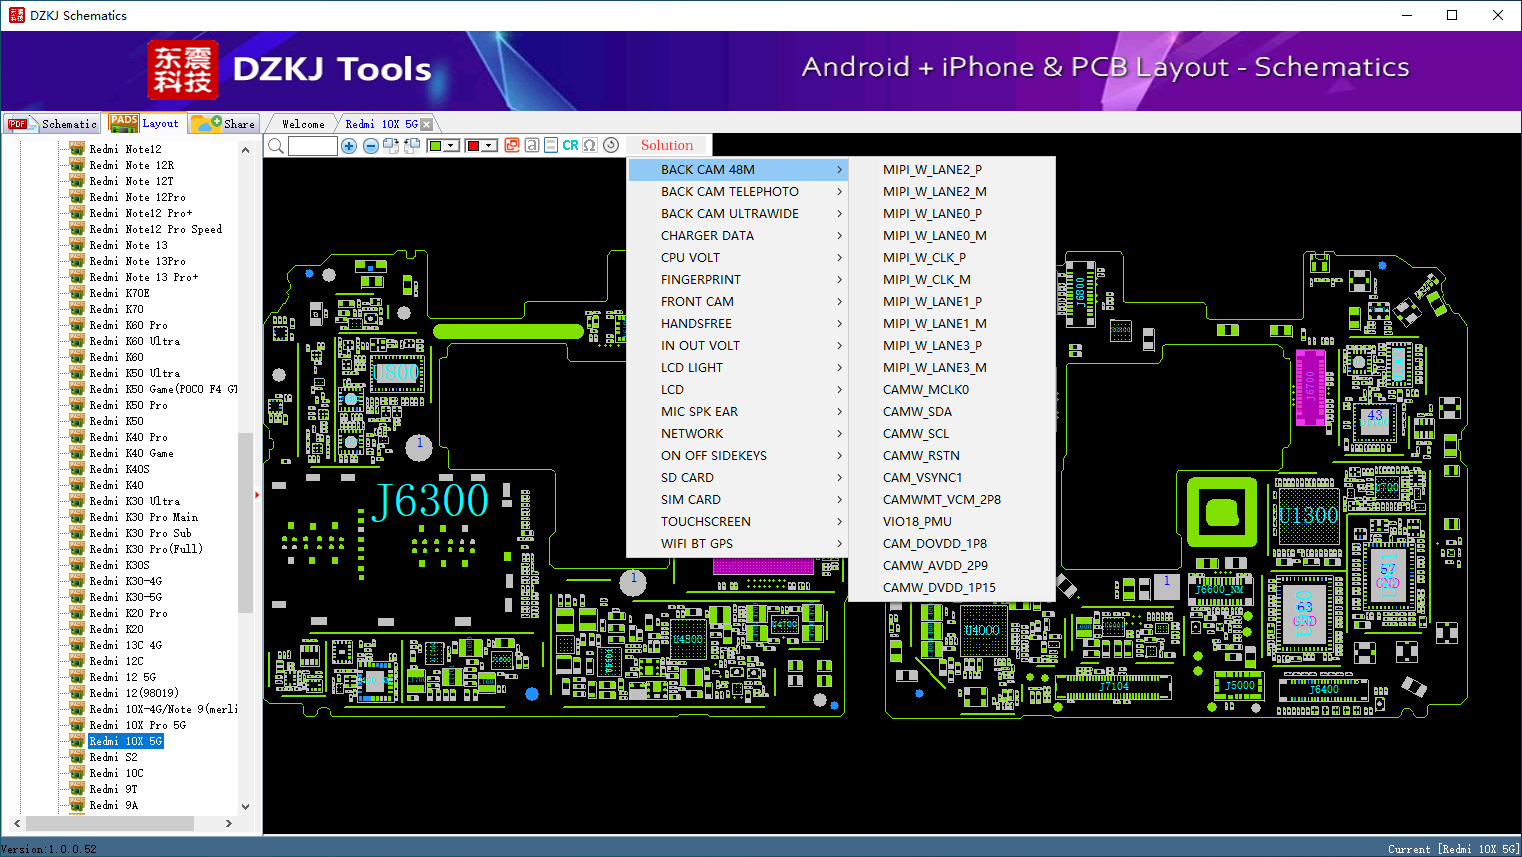Choose TOUCHSCREEN from the Solution menu

(x=738, y=522)
